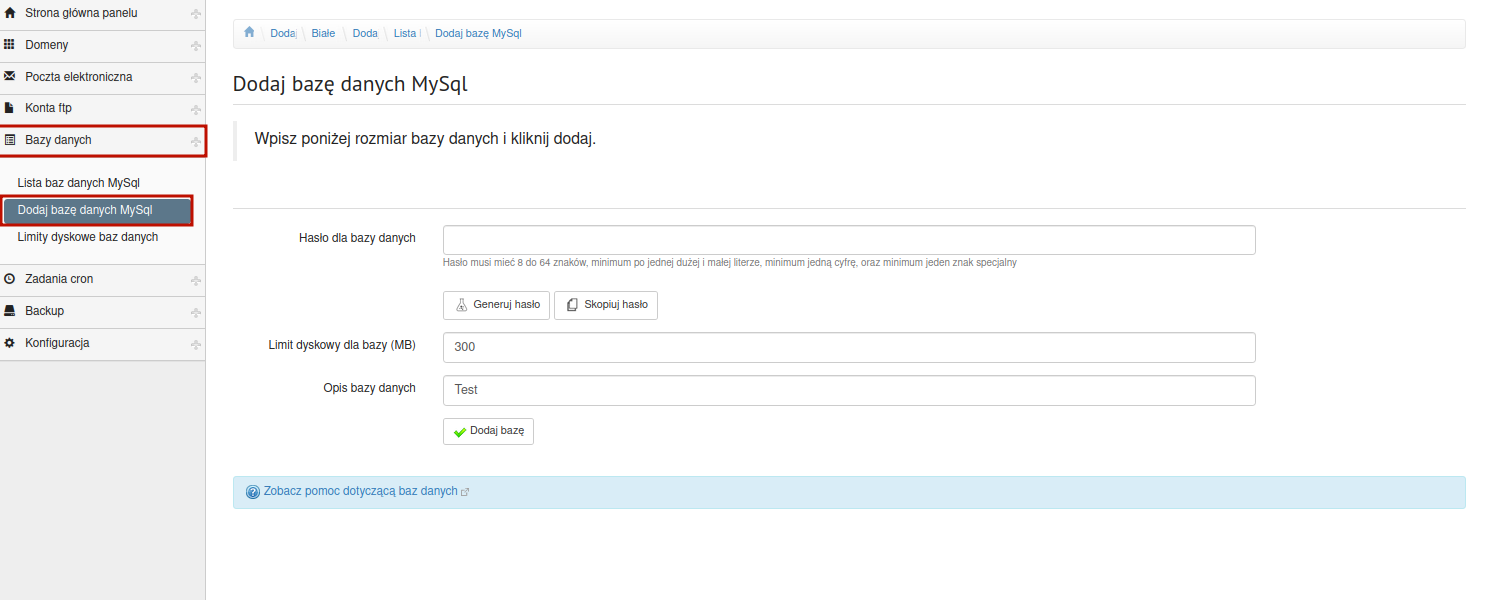Submit form with Dodaj bazę button
Screen dimensions: 1485x600
(488, 431)
